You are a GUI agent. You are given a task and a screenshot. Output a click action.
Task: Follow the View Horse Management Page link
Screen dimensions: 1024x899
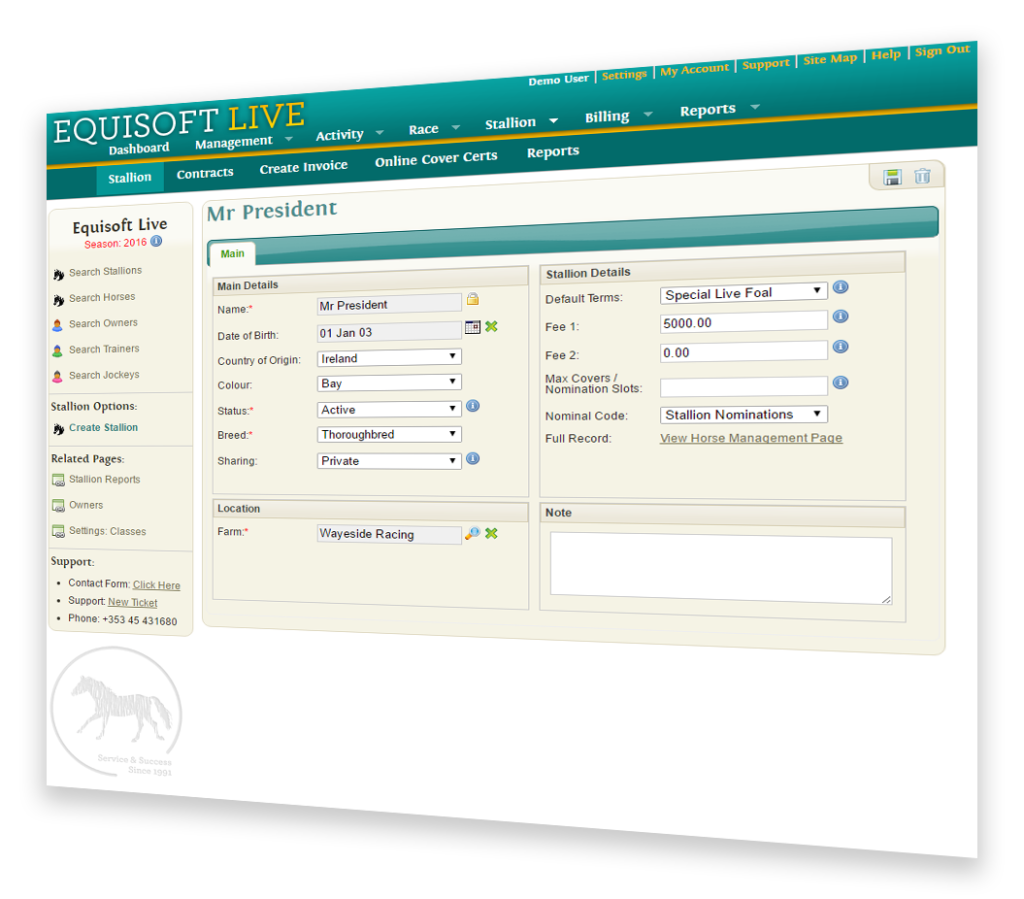[750, 438]
